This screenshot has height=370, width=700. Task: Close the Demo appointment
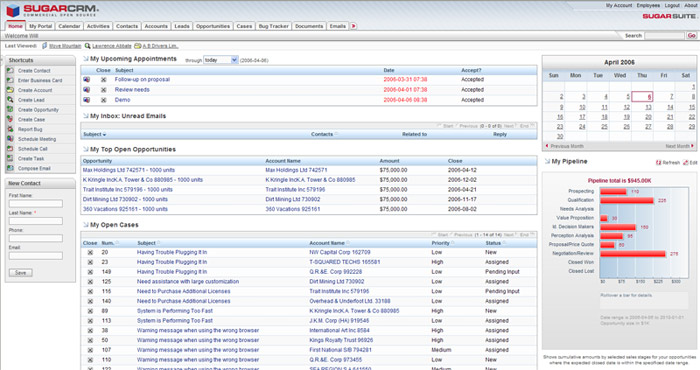pyautogui.click(x=103, y=100)
